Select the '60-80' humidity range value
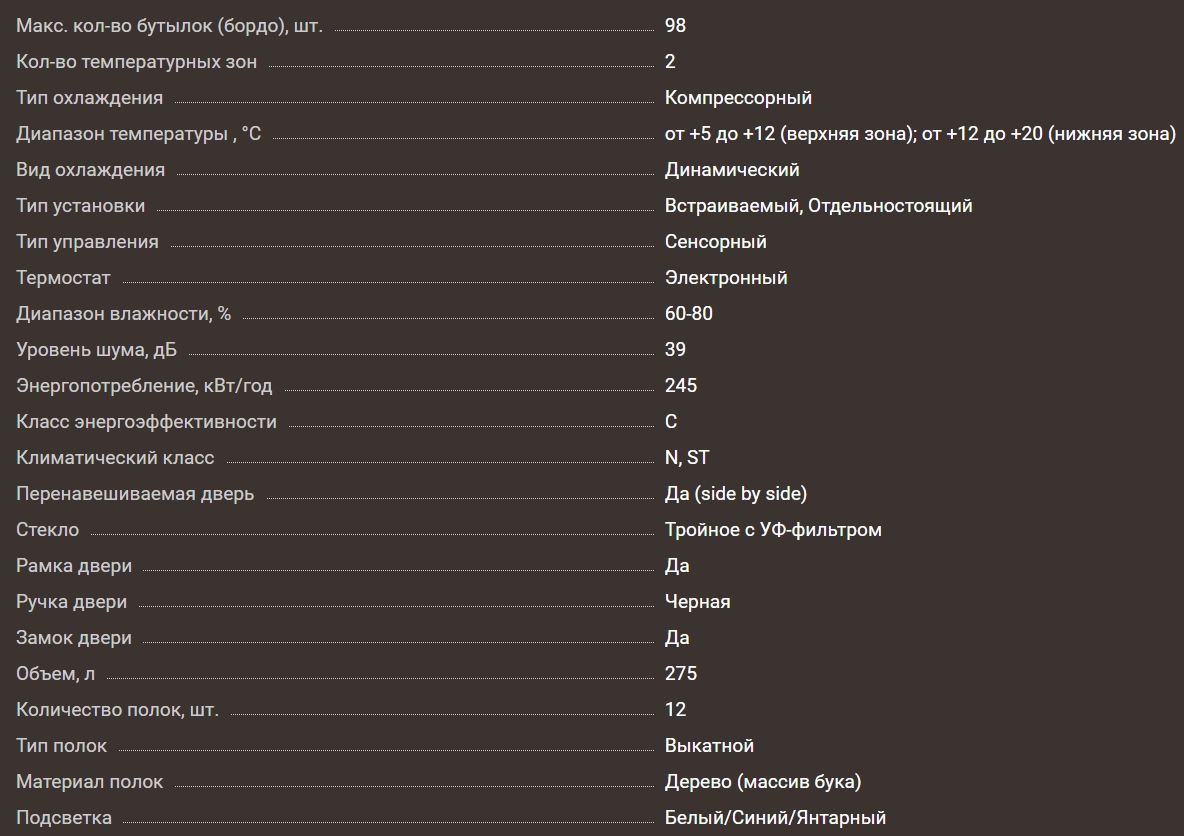This screenshot has height=836, width=1184. (689, 314)
